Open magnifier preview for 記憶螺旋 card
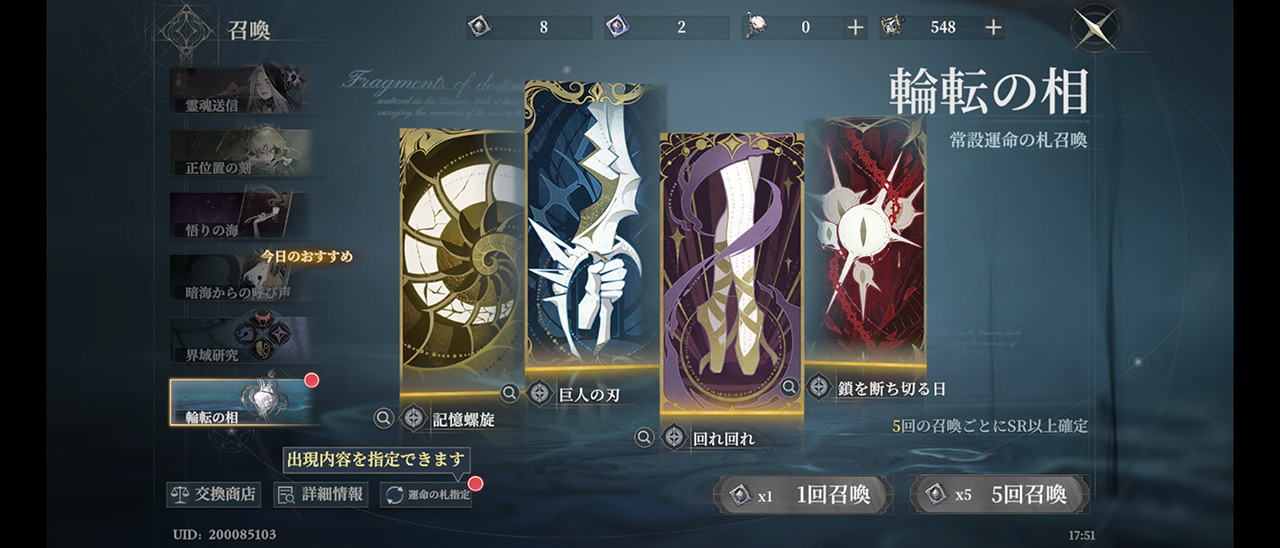The height and width of the screenshot is (548, 1280). pos(384,418)
